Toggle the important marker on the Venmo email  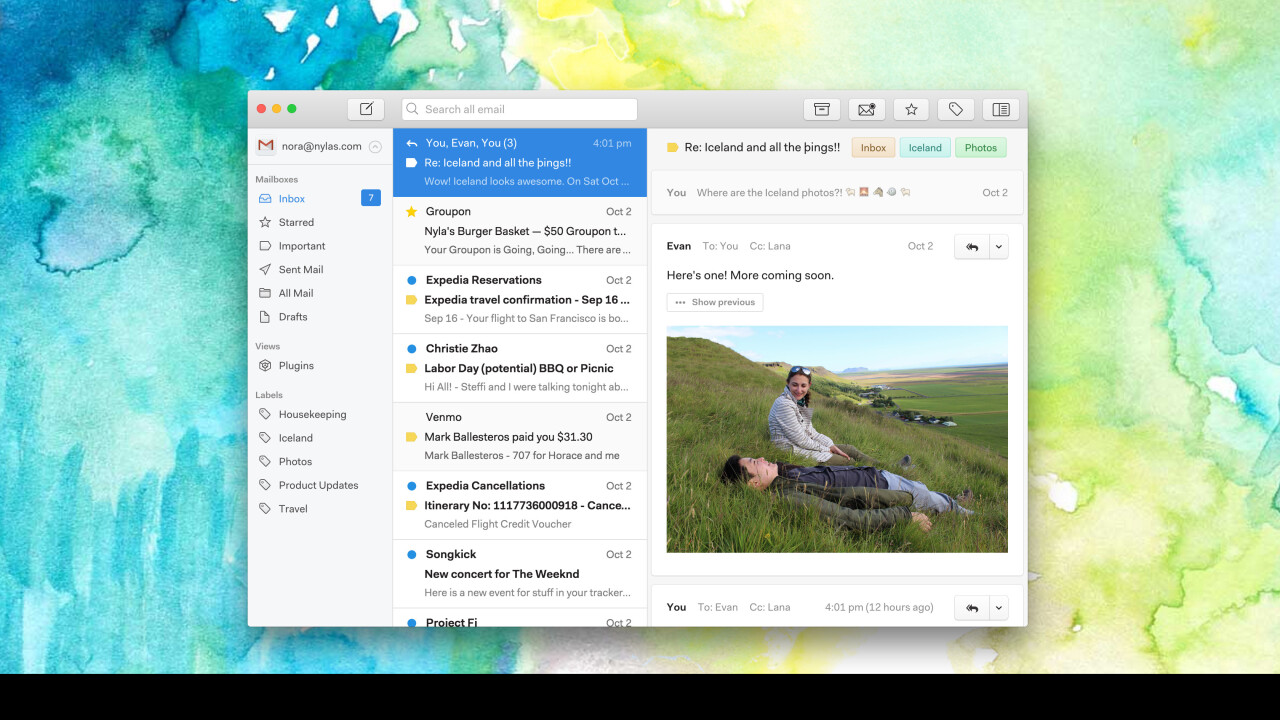point(411,437)
